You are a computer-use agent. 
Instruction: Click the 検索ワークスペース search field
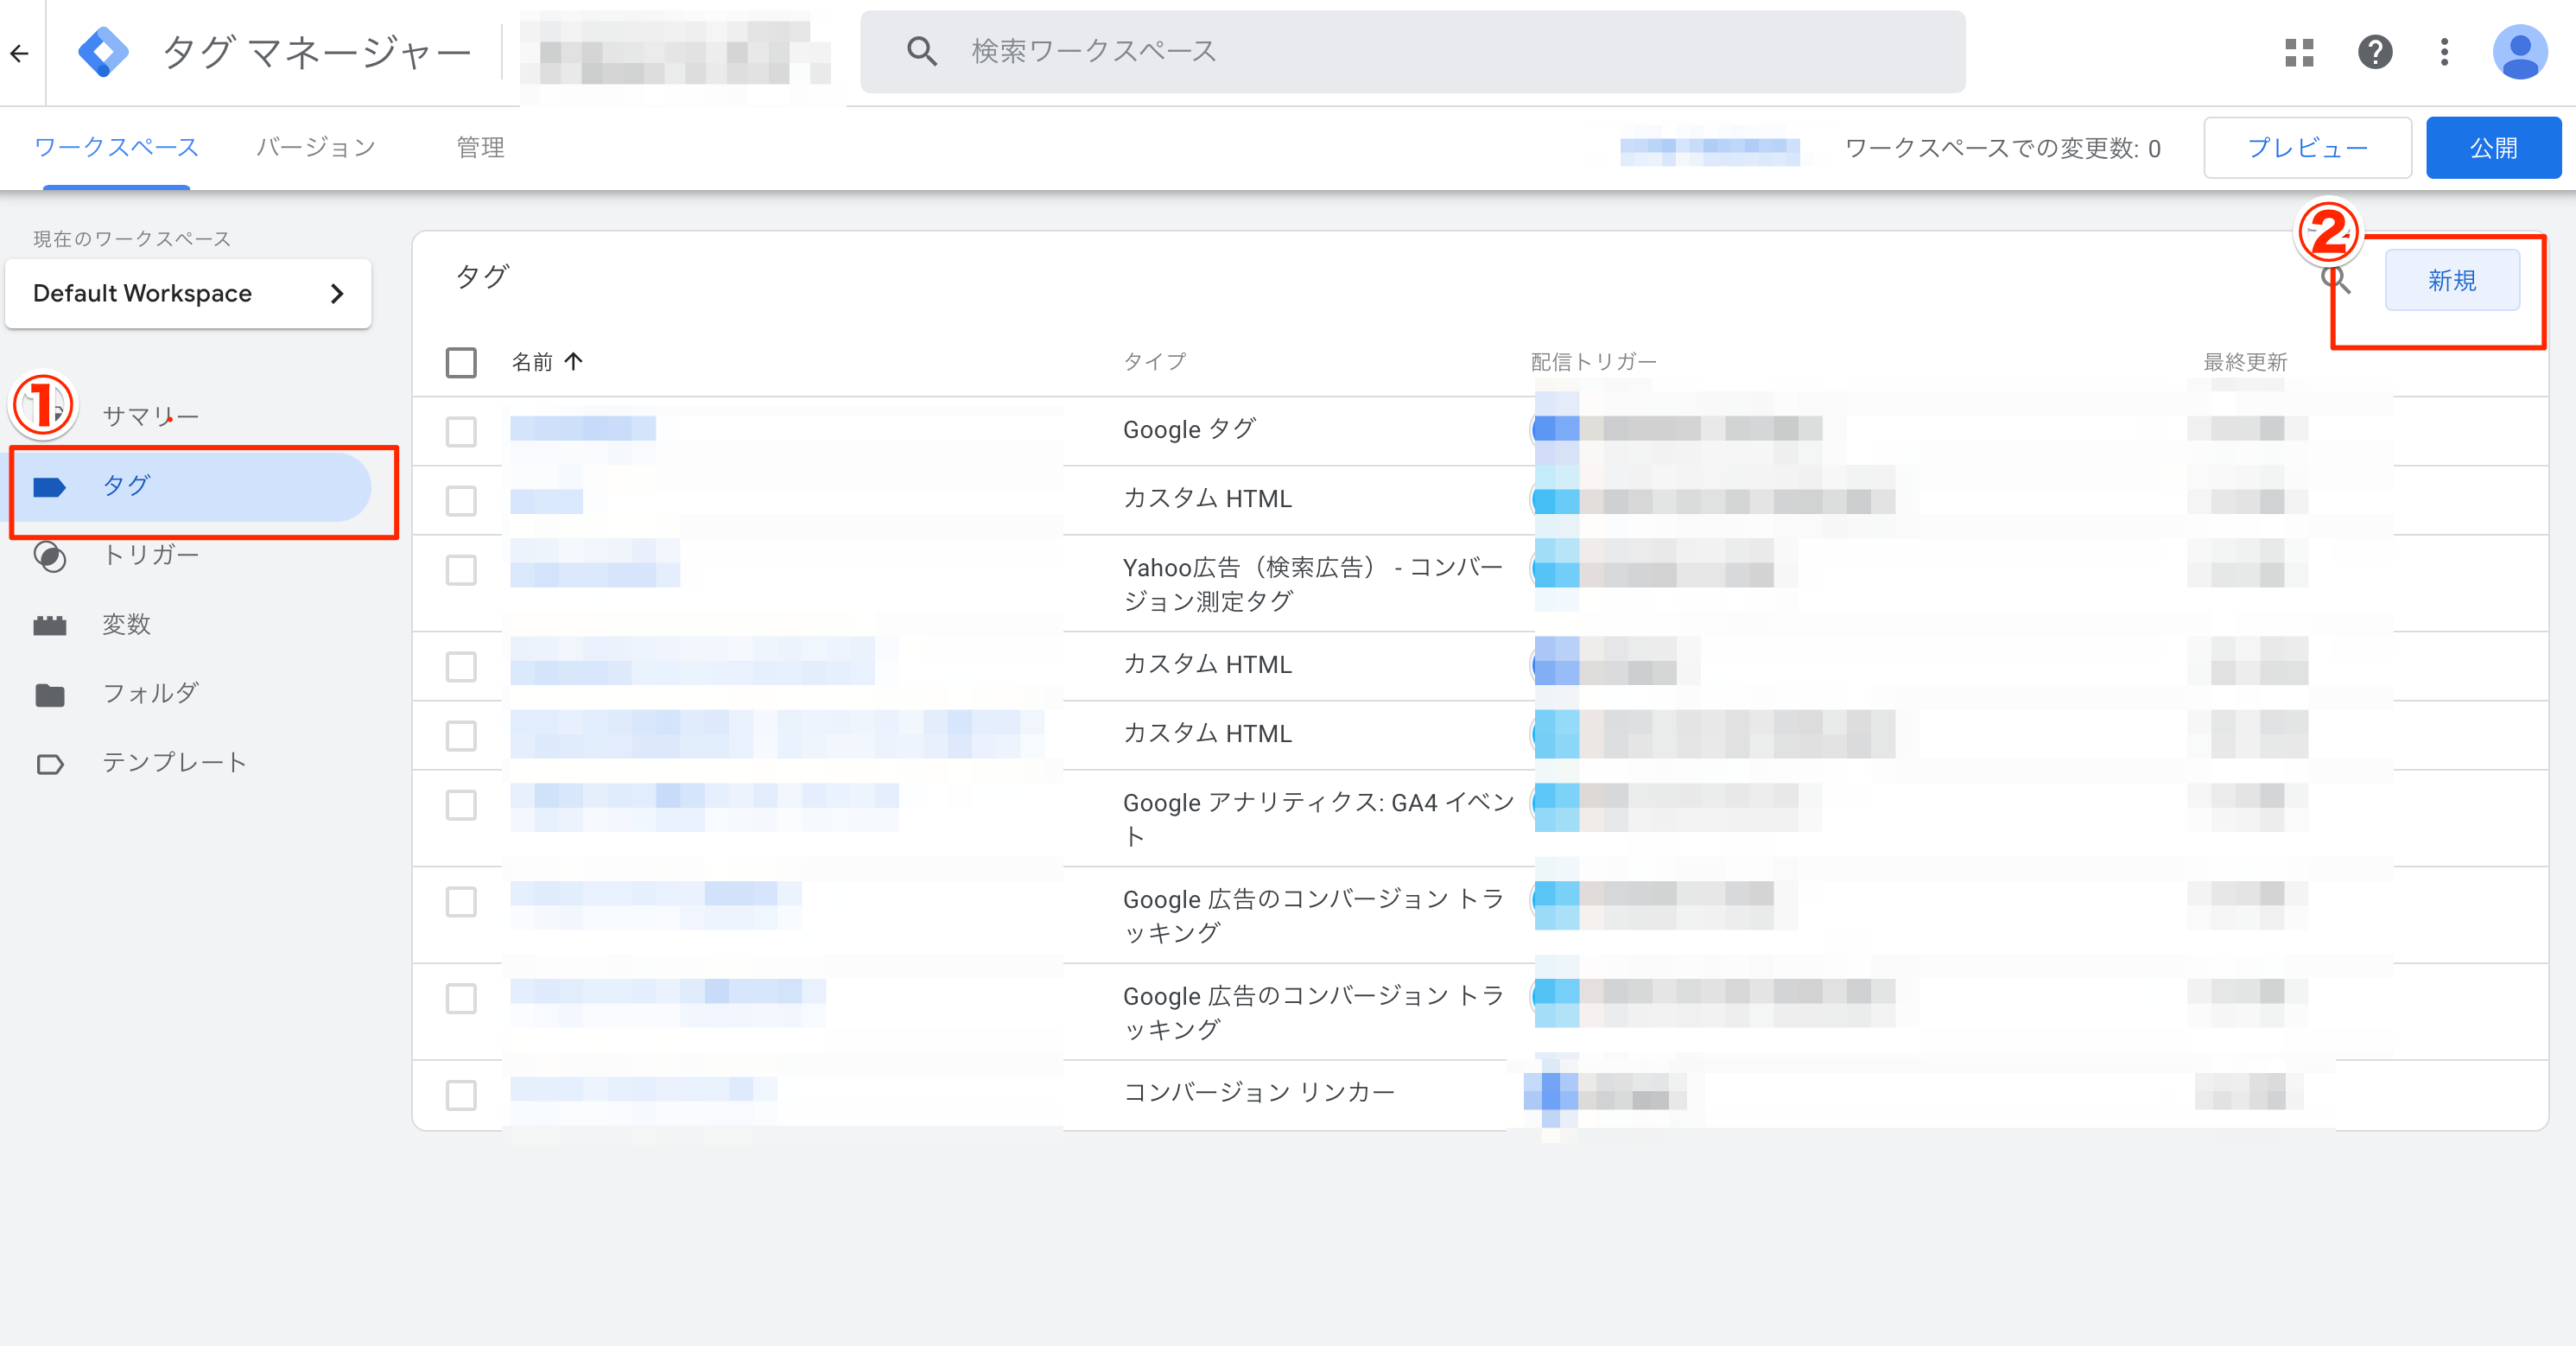click(1412, 52)
